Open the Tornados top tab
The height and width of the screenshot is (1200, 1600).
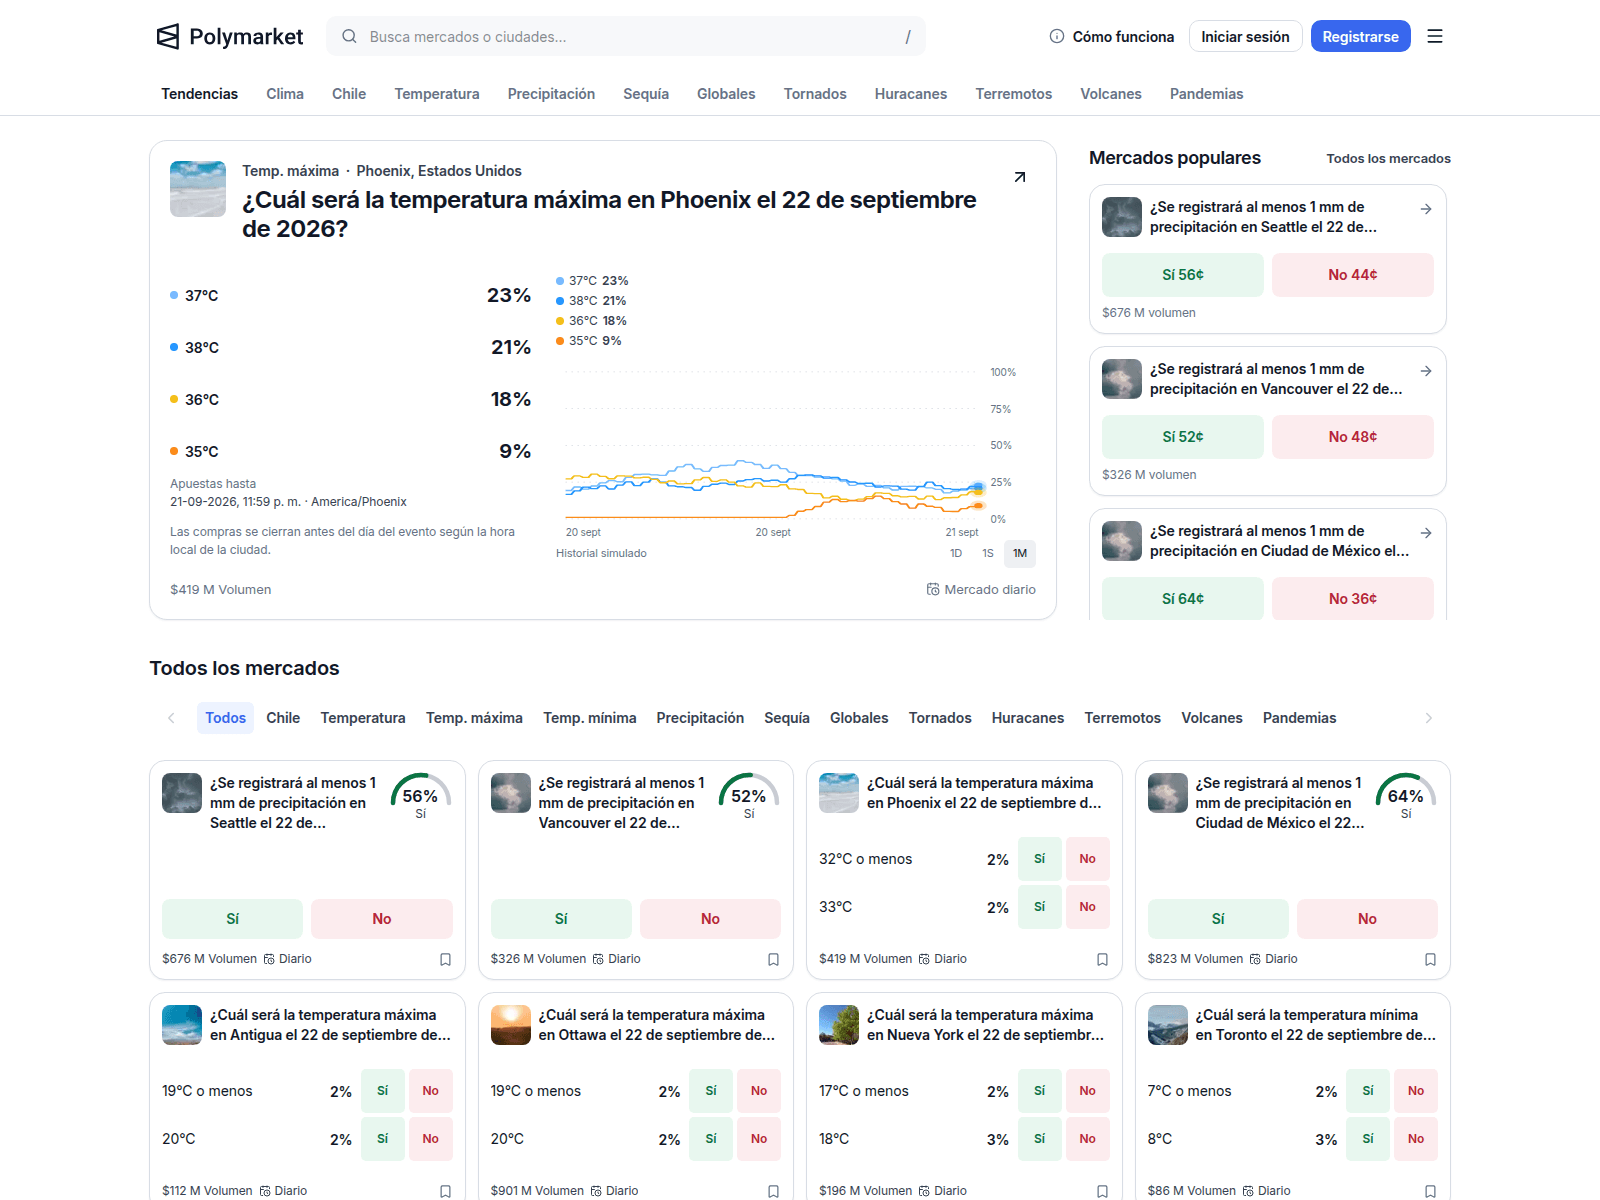click(815, 94)
